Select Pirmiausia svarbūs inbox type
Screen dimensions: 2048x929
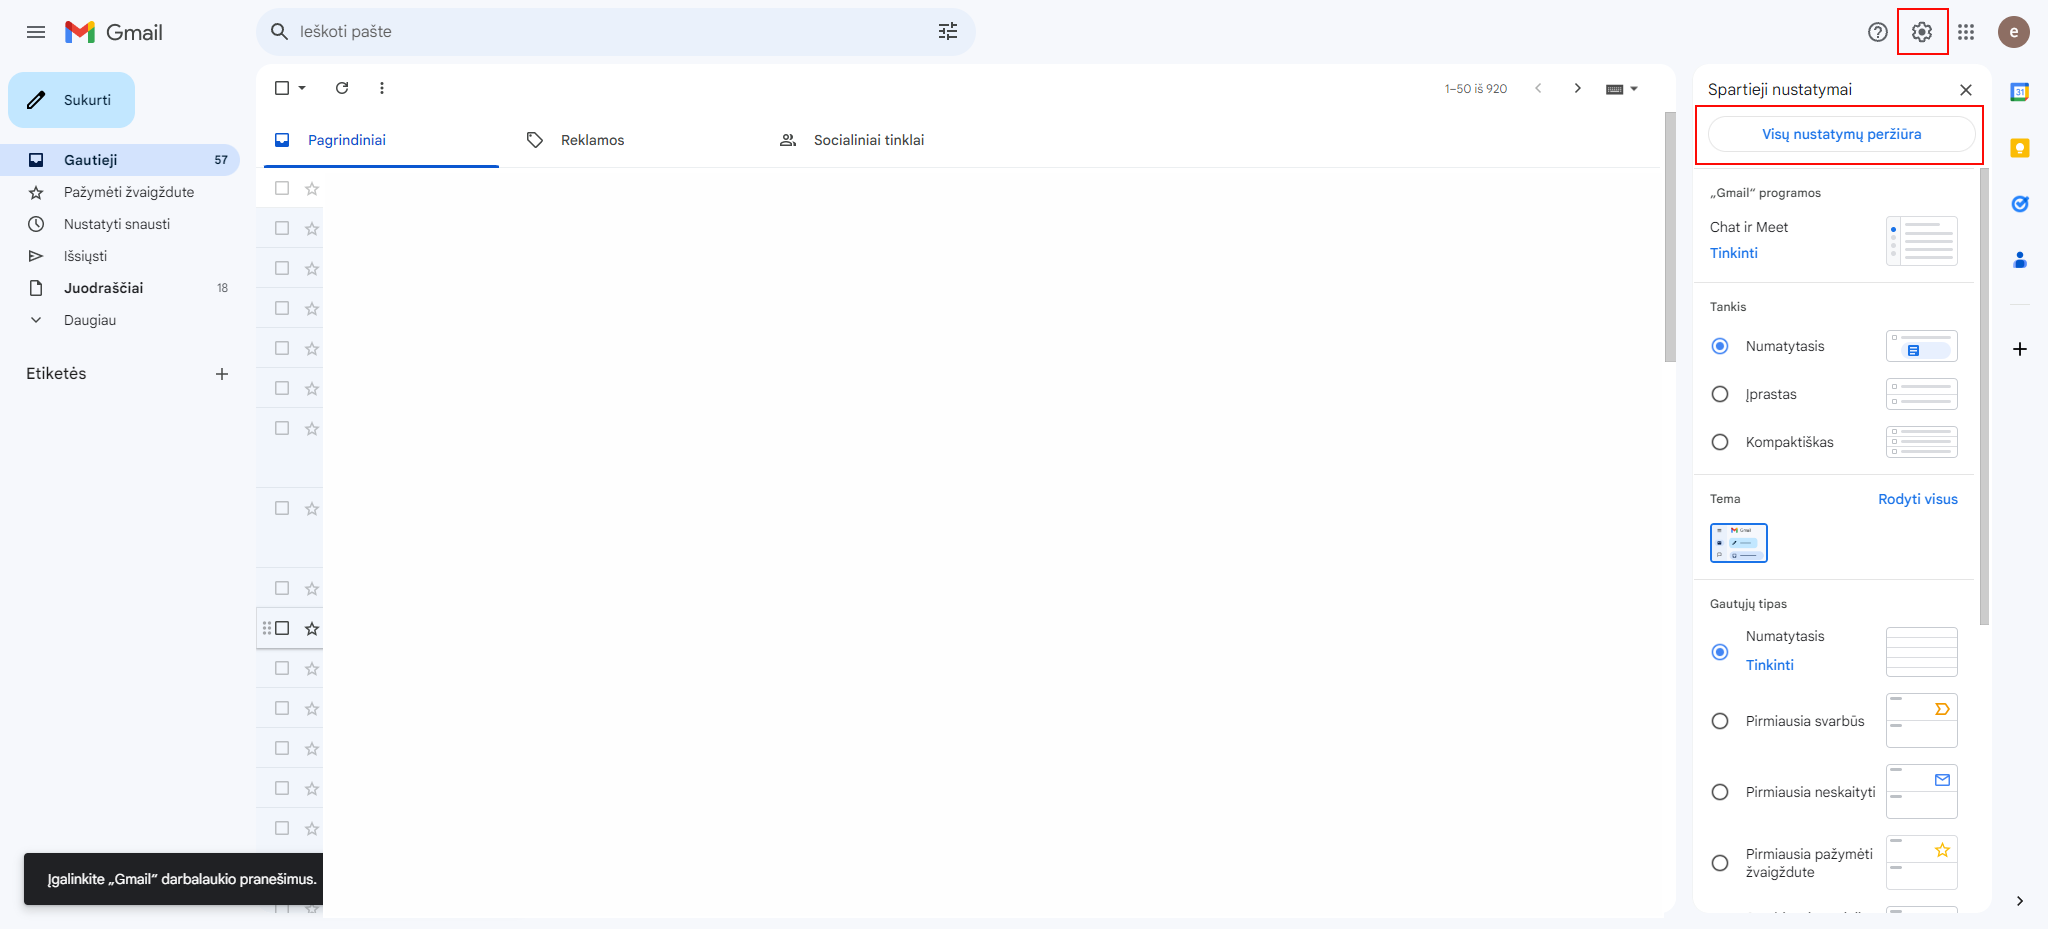[1720, 721]
